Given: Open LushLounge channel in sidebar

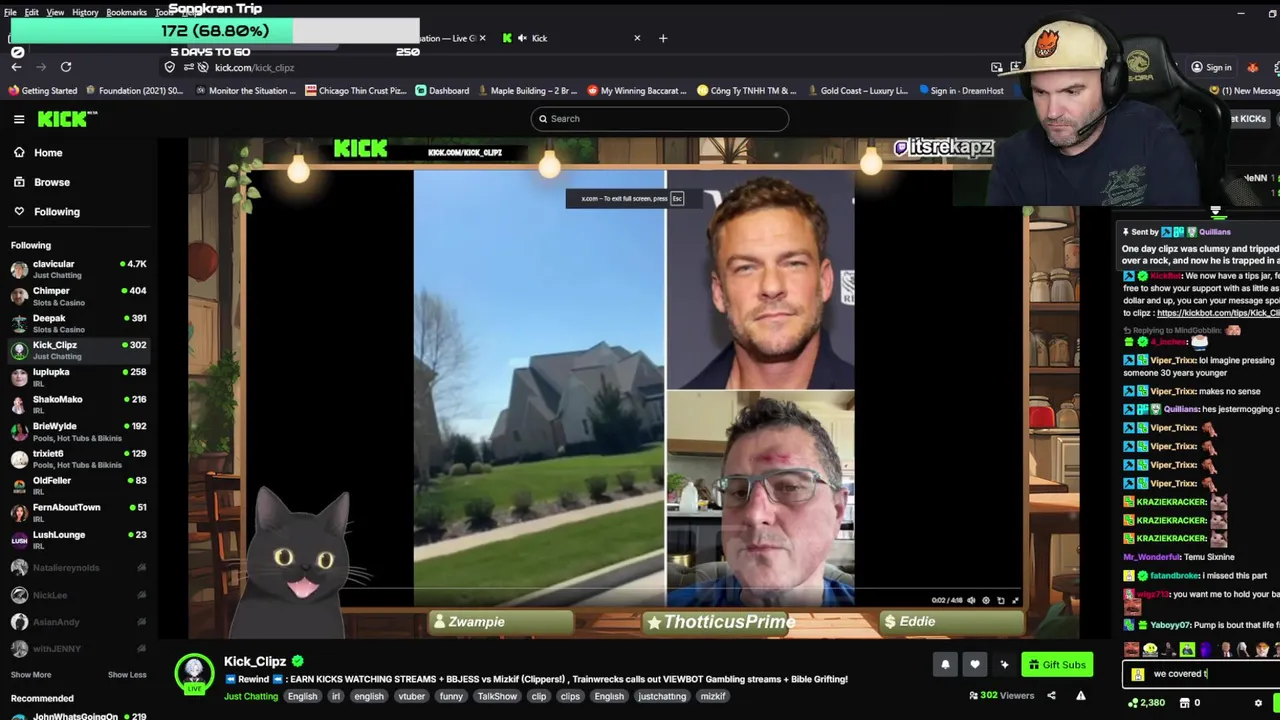Looking at the screenshot, I should [78, 539].
